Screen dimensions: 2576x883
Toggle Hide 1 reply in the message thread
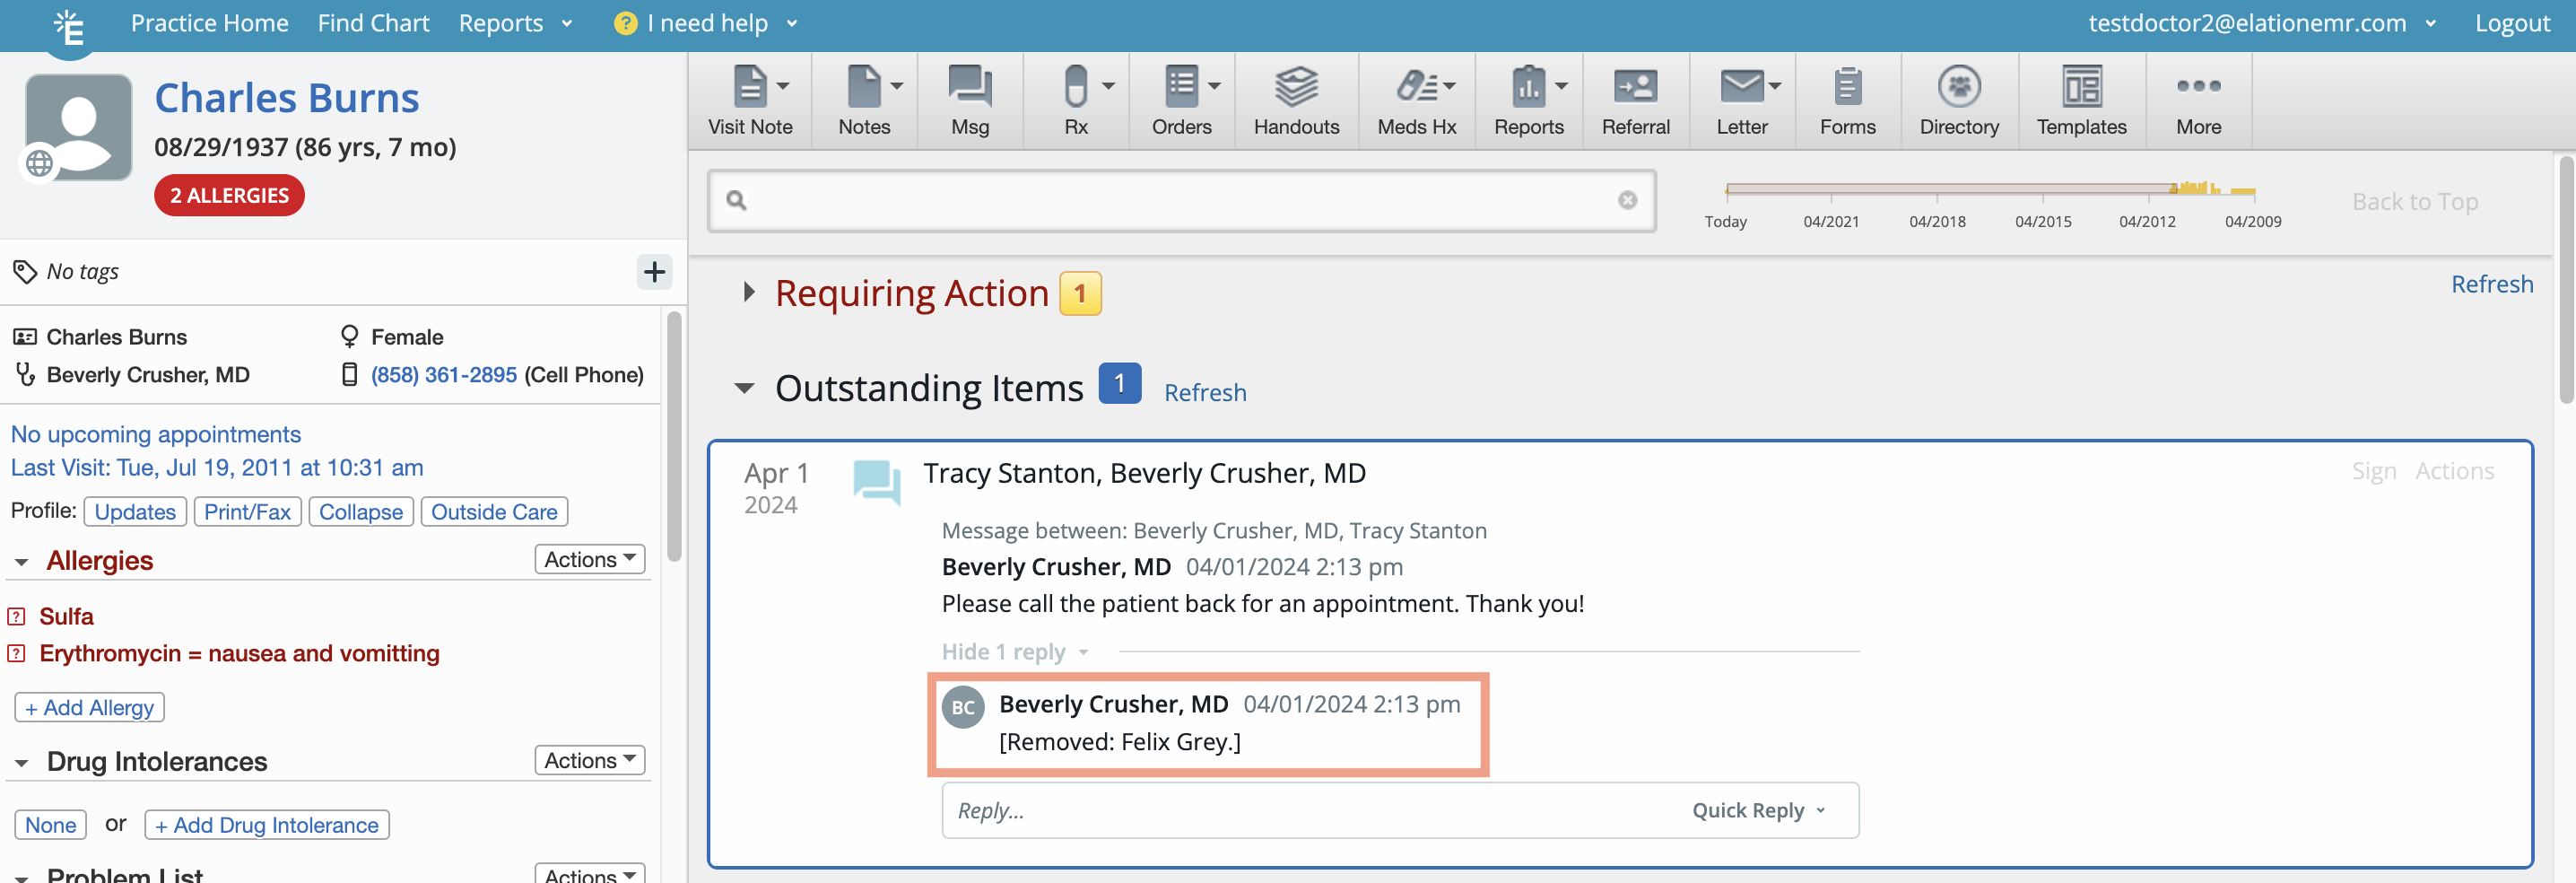[x=1005, y=651]
